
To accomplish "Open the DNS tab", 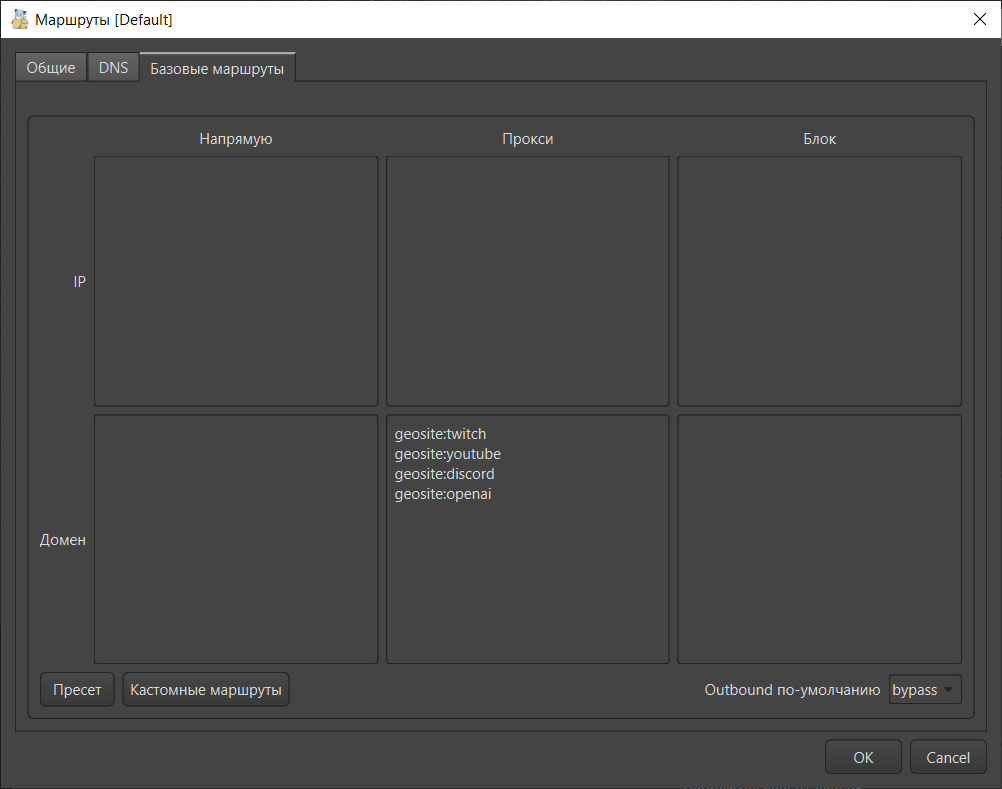I will point(113,68).
